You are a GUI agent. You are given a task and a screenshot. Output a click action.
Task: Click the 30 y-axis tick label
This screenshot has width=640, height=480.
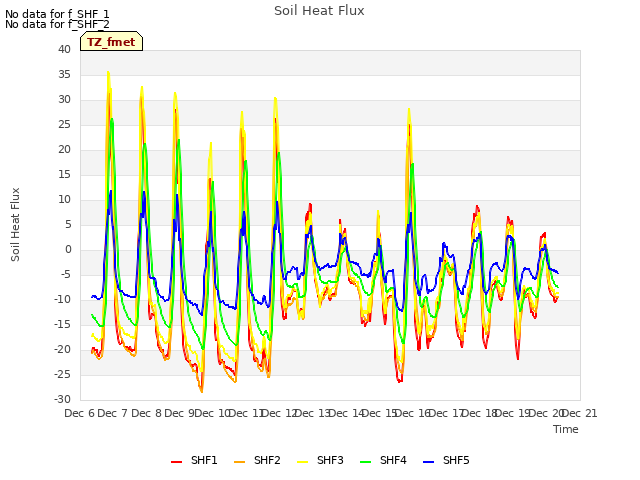pyautogui.click(x=64, y=100)
